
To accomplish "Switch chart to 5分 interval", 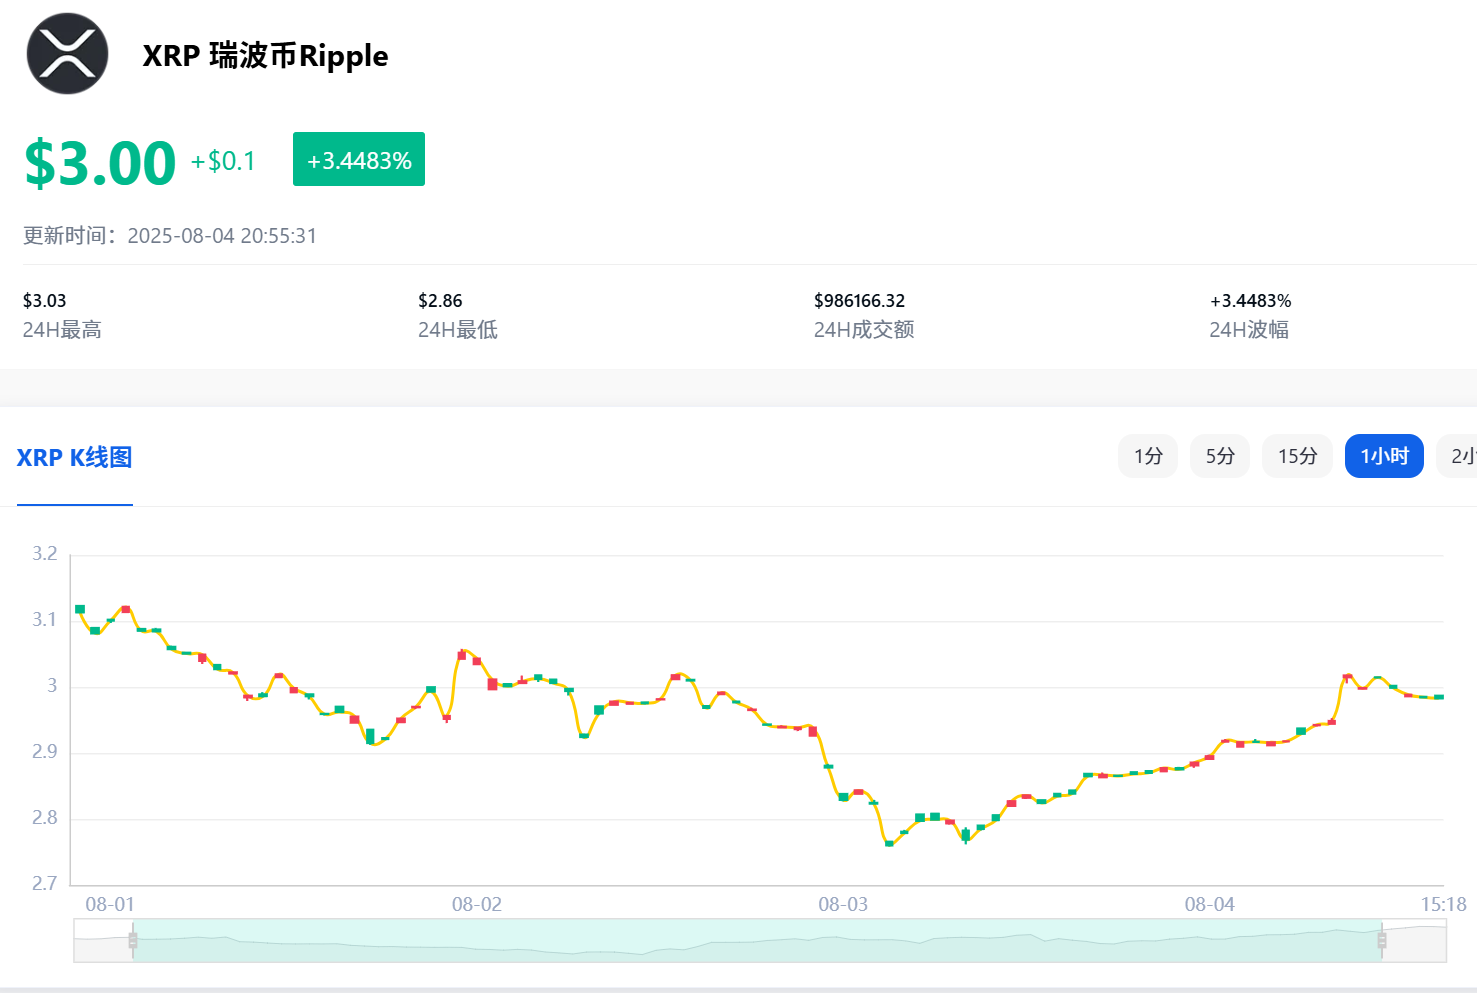I will pos(1220,456).
